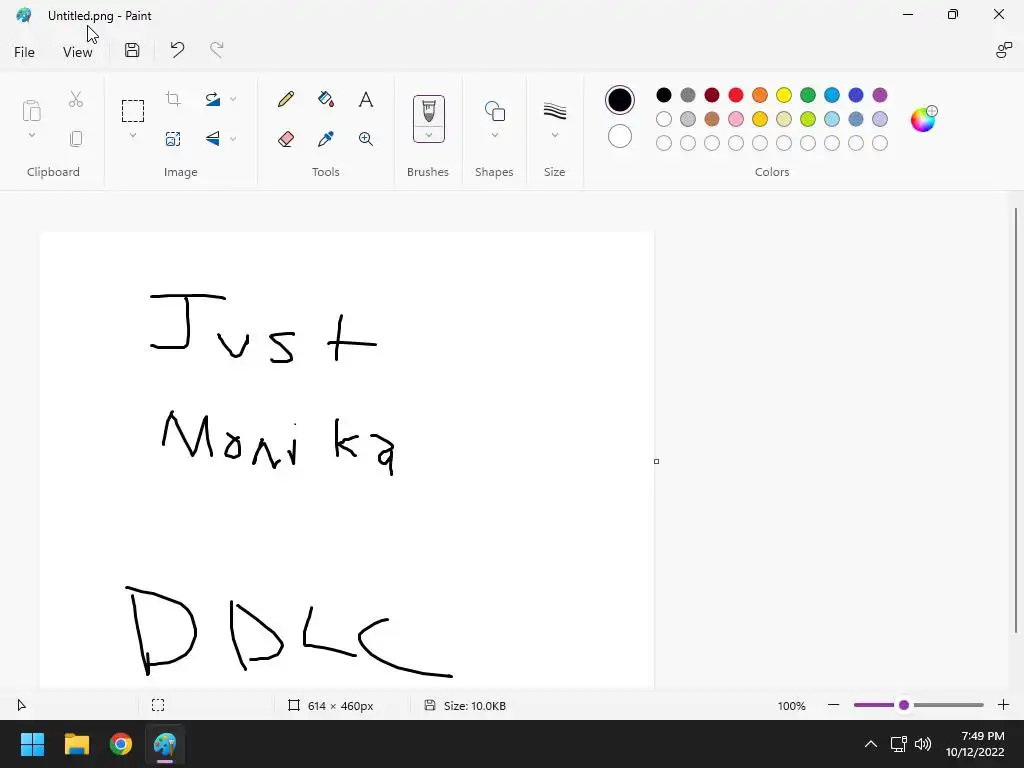This screenshot has width=1024, height=768.
Task: Click the Rotate icon
Action: click(213, 99)
